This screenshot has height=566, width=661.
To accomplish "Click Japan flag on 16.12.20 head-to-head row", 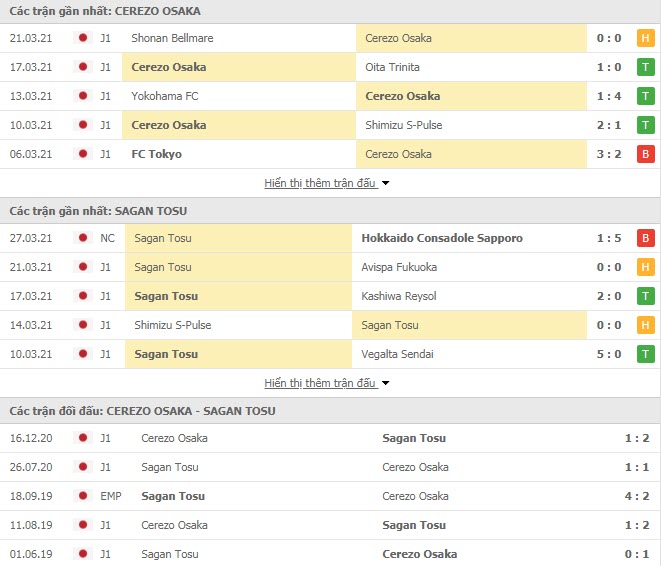I will click(83, 438).
